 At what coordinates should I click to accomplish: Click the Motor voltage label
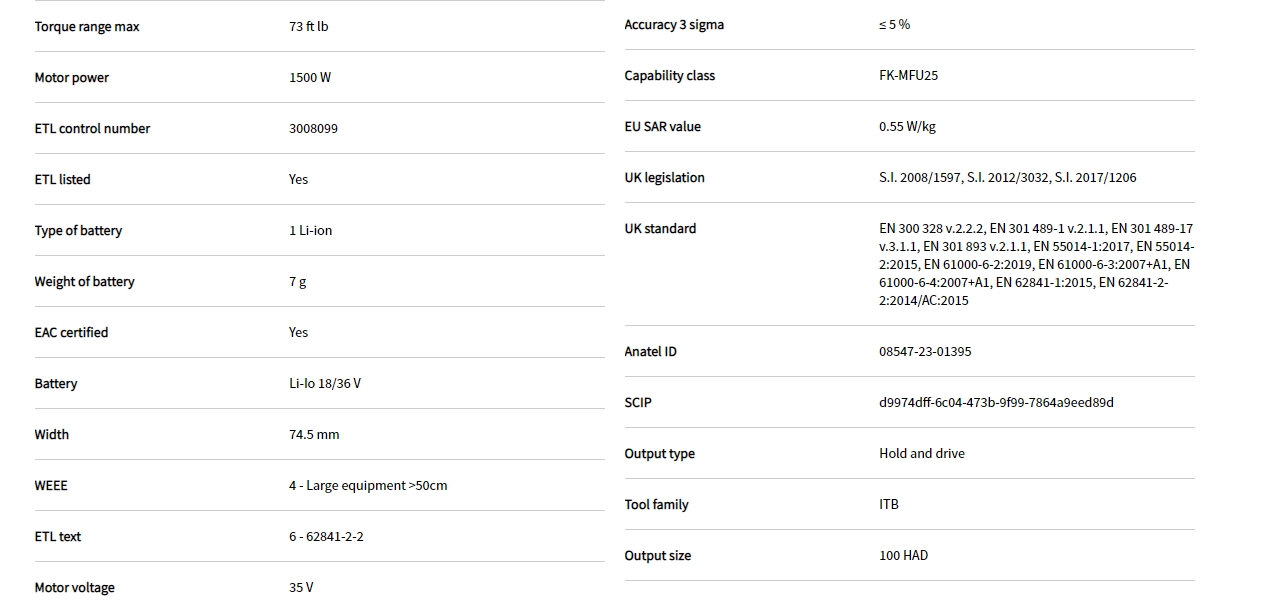(74, 588)
